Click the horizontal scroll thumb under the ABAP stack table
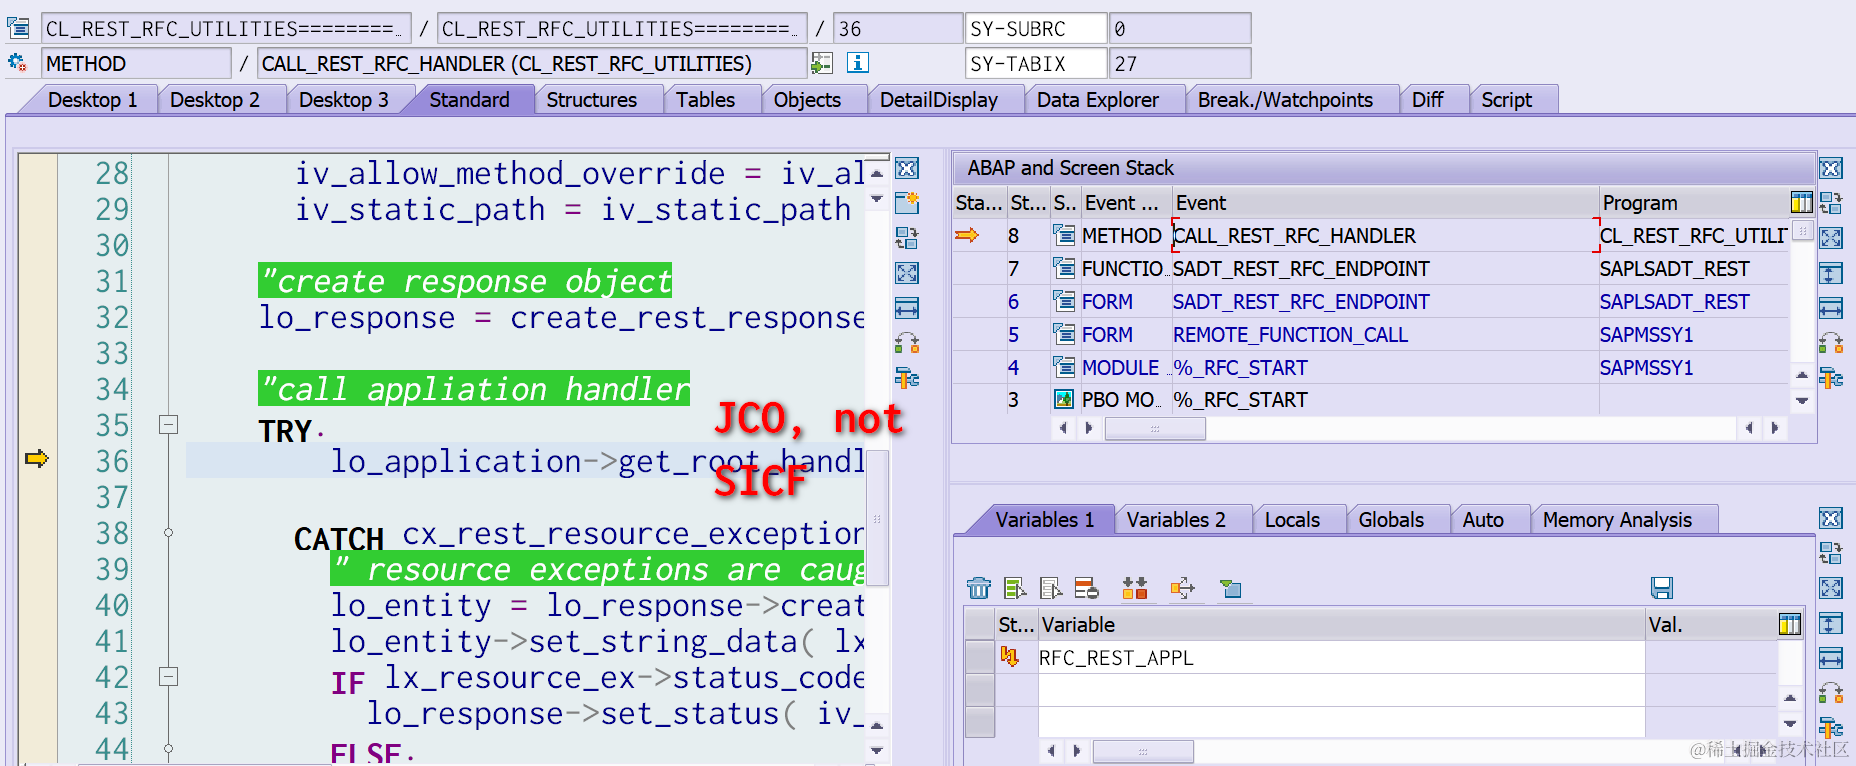 coord(1155,428)
